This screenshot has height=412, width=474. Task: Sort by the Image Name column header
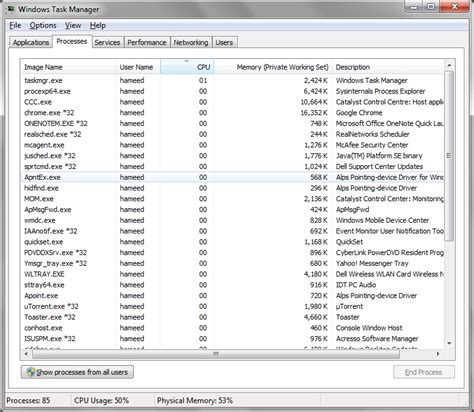[x=68, y=67]
